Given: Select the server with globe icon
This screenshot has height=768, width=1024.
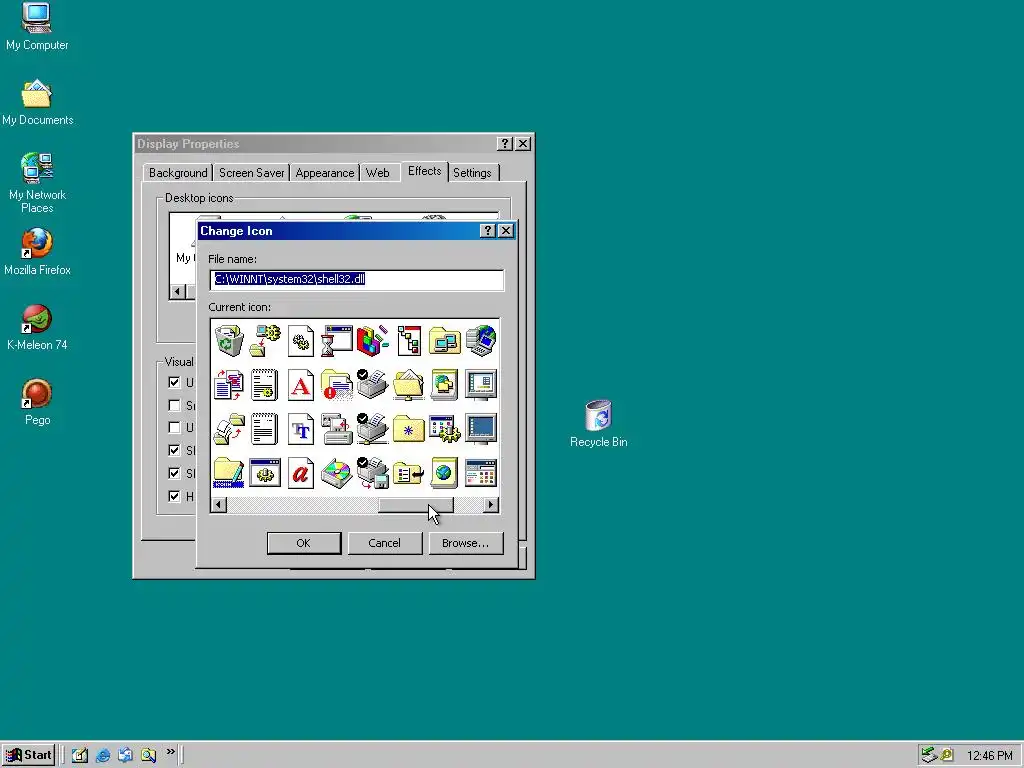Looking at the screenshot, I should [x=481, y=340].
